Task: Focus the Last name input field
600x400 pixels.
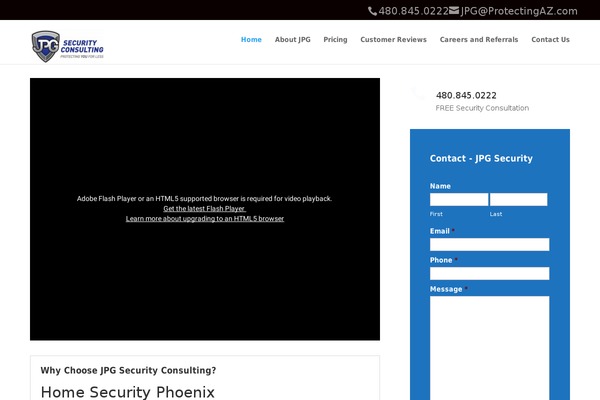Action: (518, 199)
